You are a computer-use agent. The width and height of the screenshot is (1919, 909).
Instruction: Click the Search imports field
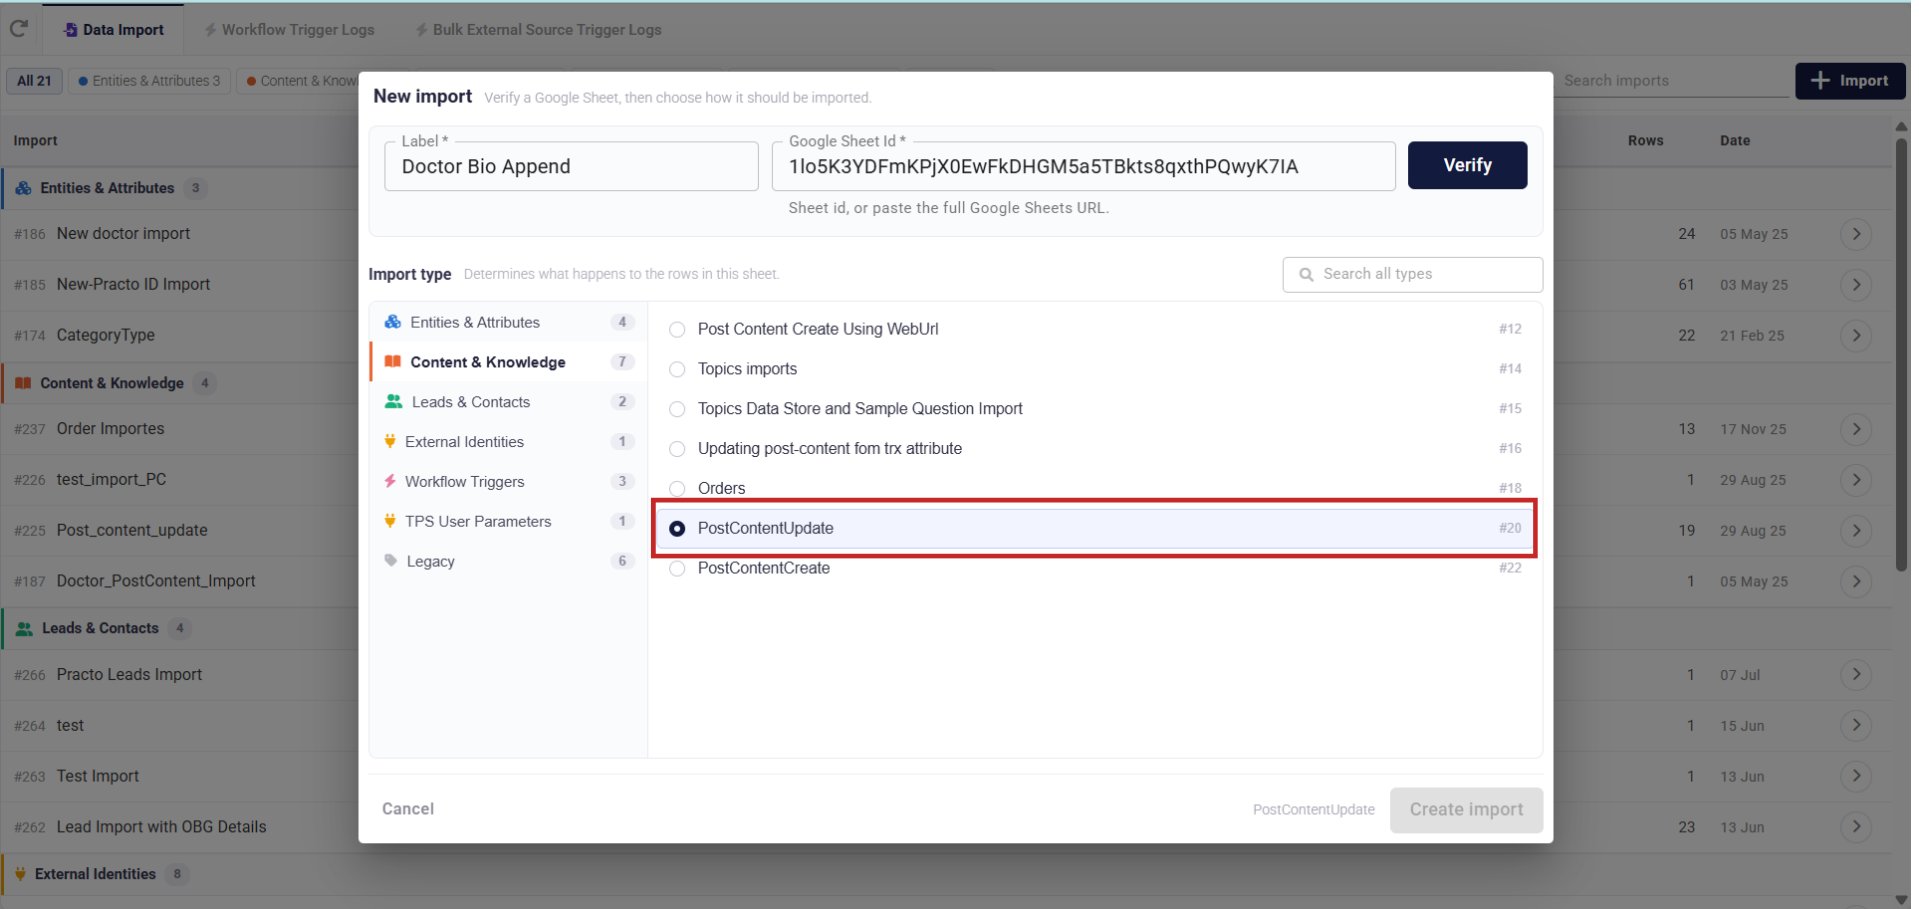1672,81
